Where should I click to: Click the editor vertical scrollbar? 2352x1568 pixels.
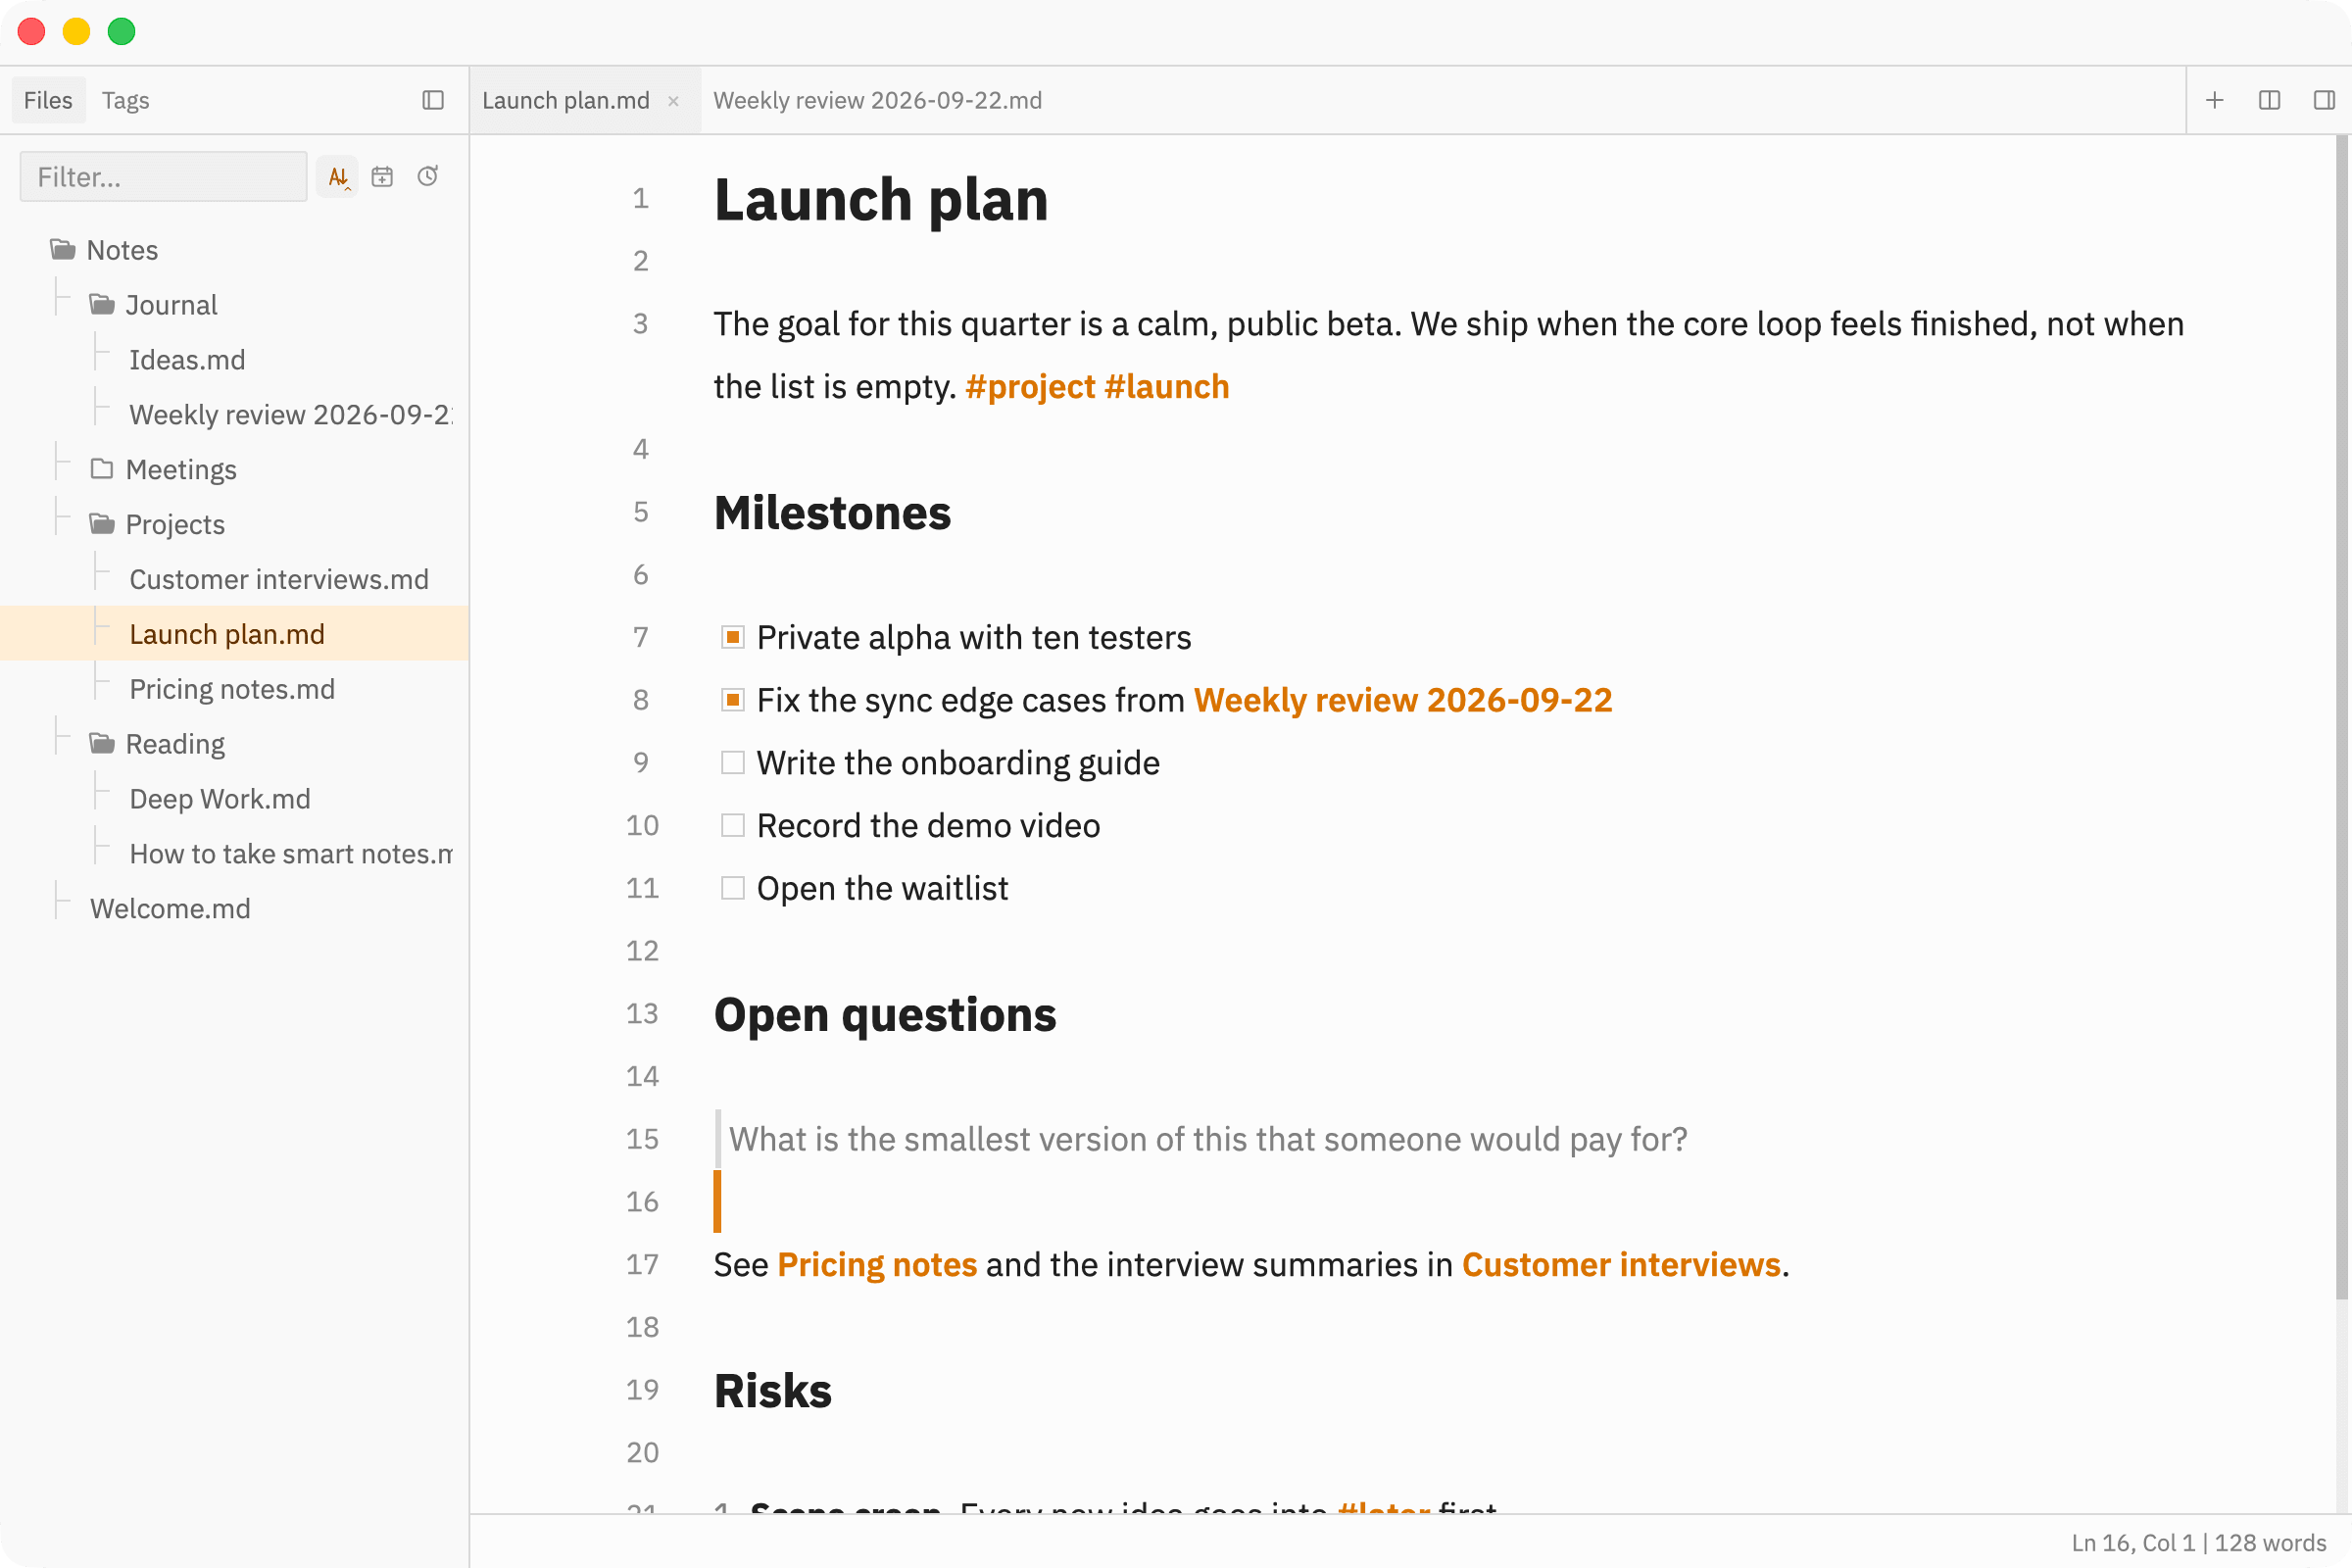2341,718
